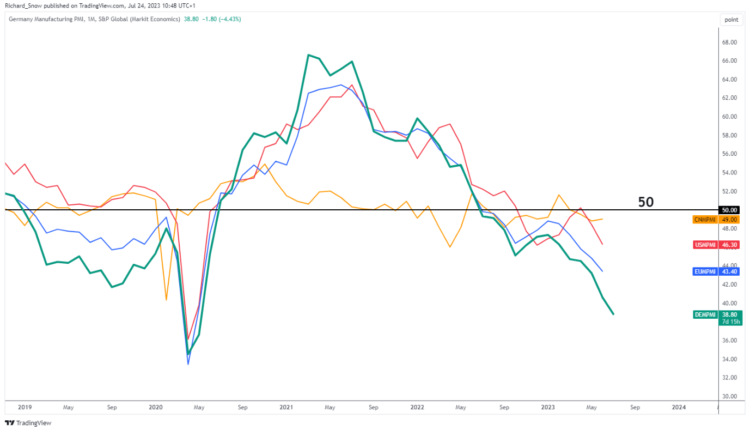Image resolution: width=750 pixels, height=430 pixels.
Task: Click the 2022 label on the time axis
Action: tap(416, 407)
